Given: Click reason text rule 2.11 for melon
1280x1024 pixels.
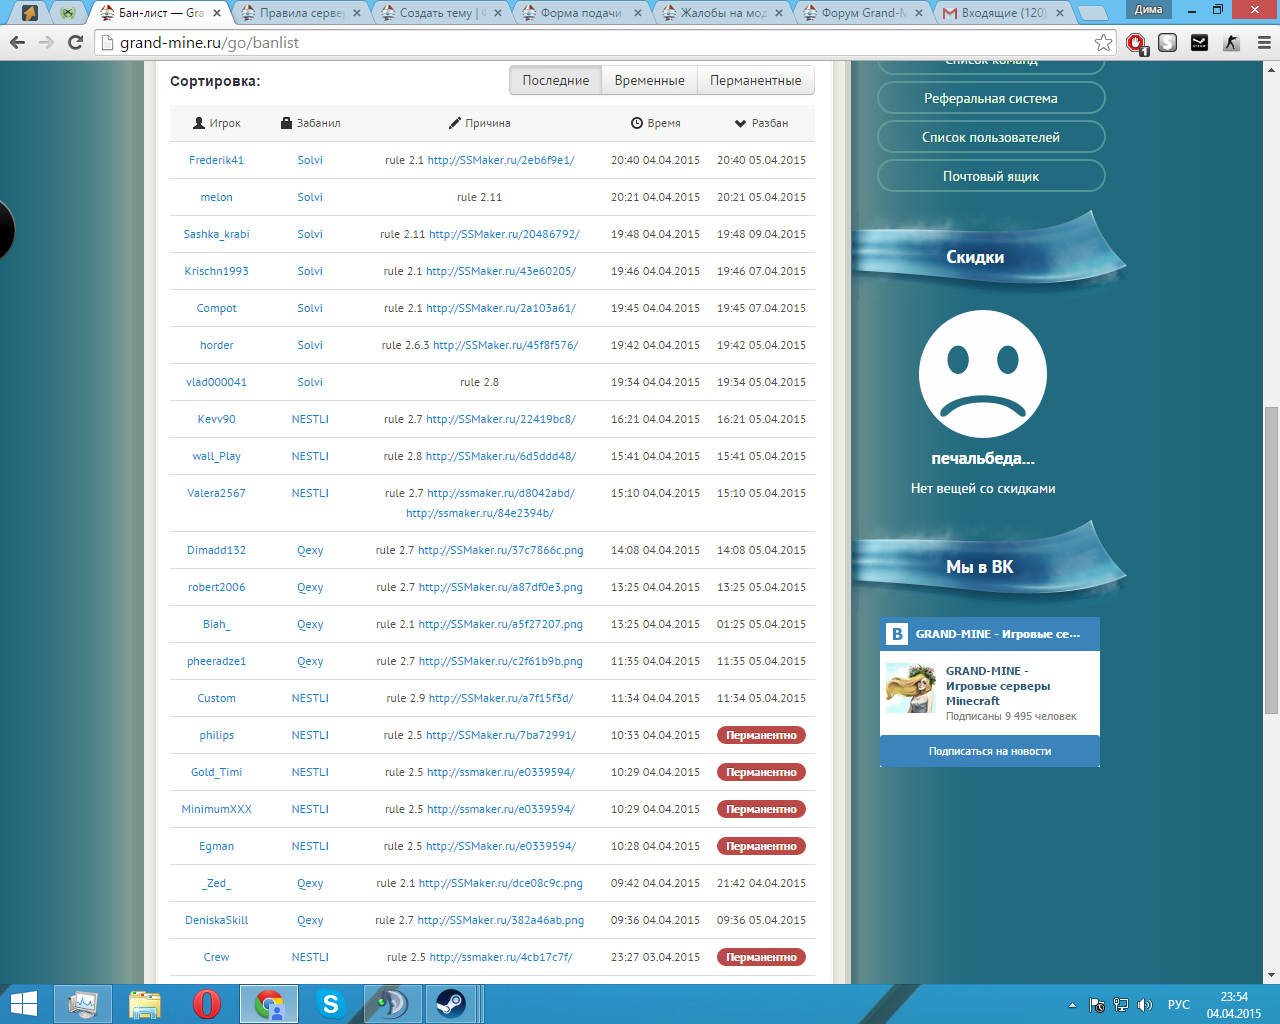Looking at the screenshot, I should point(480,197).
